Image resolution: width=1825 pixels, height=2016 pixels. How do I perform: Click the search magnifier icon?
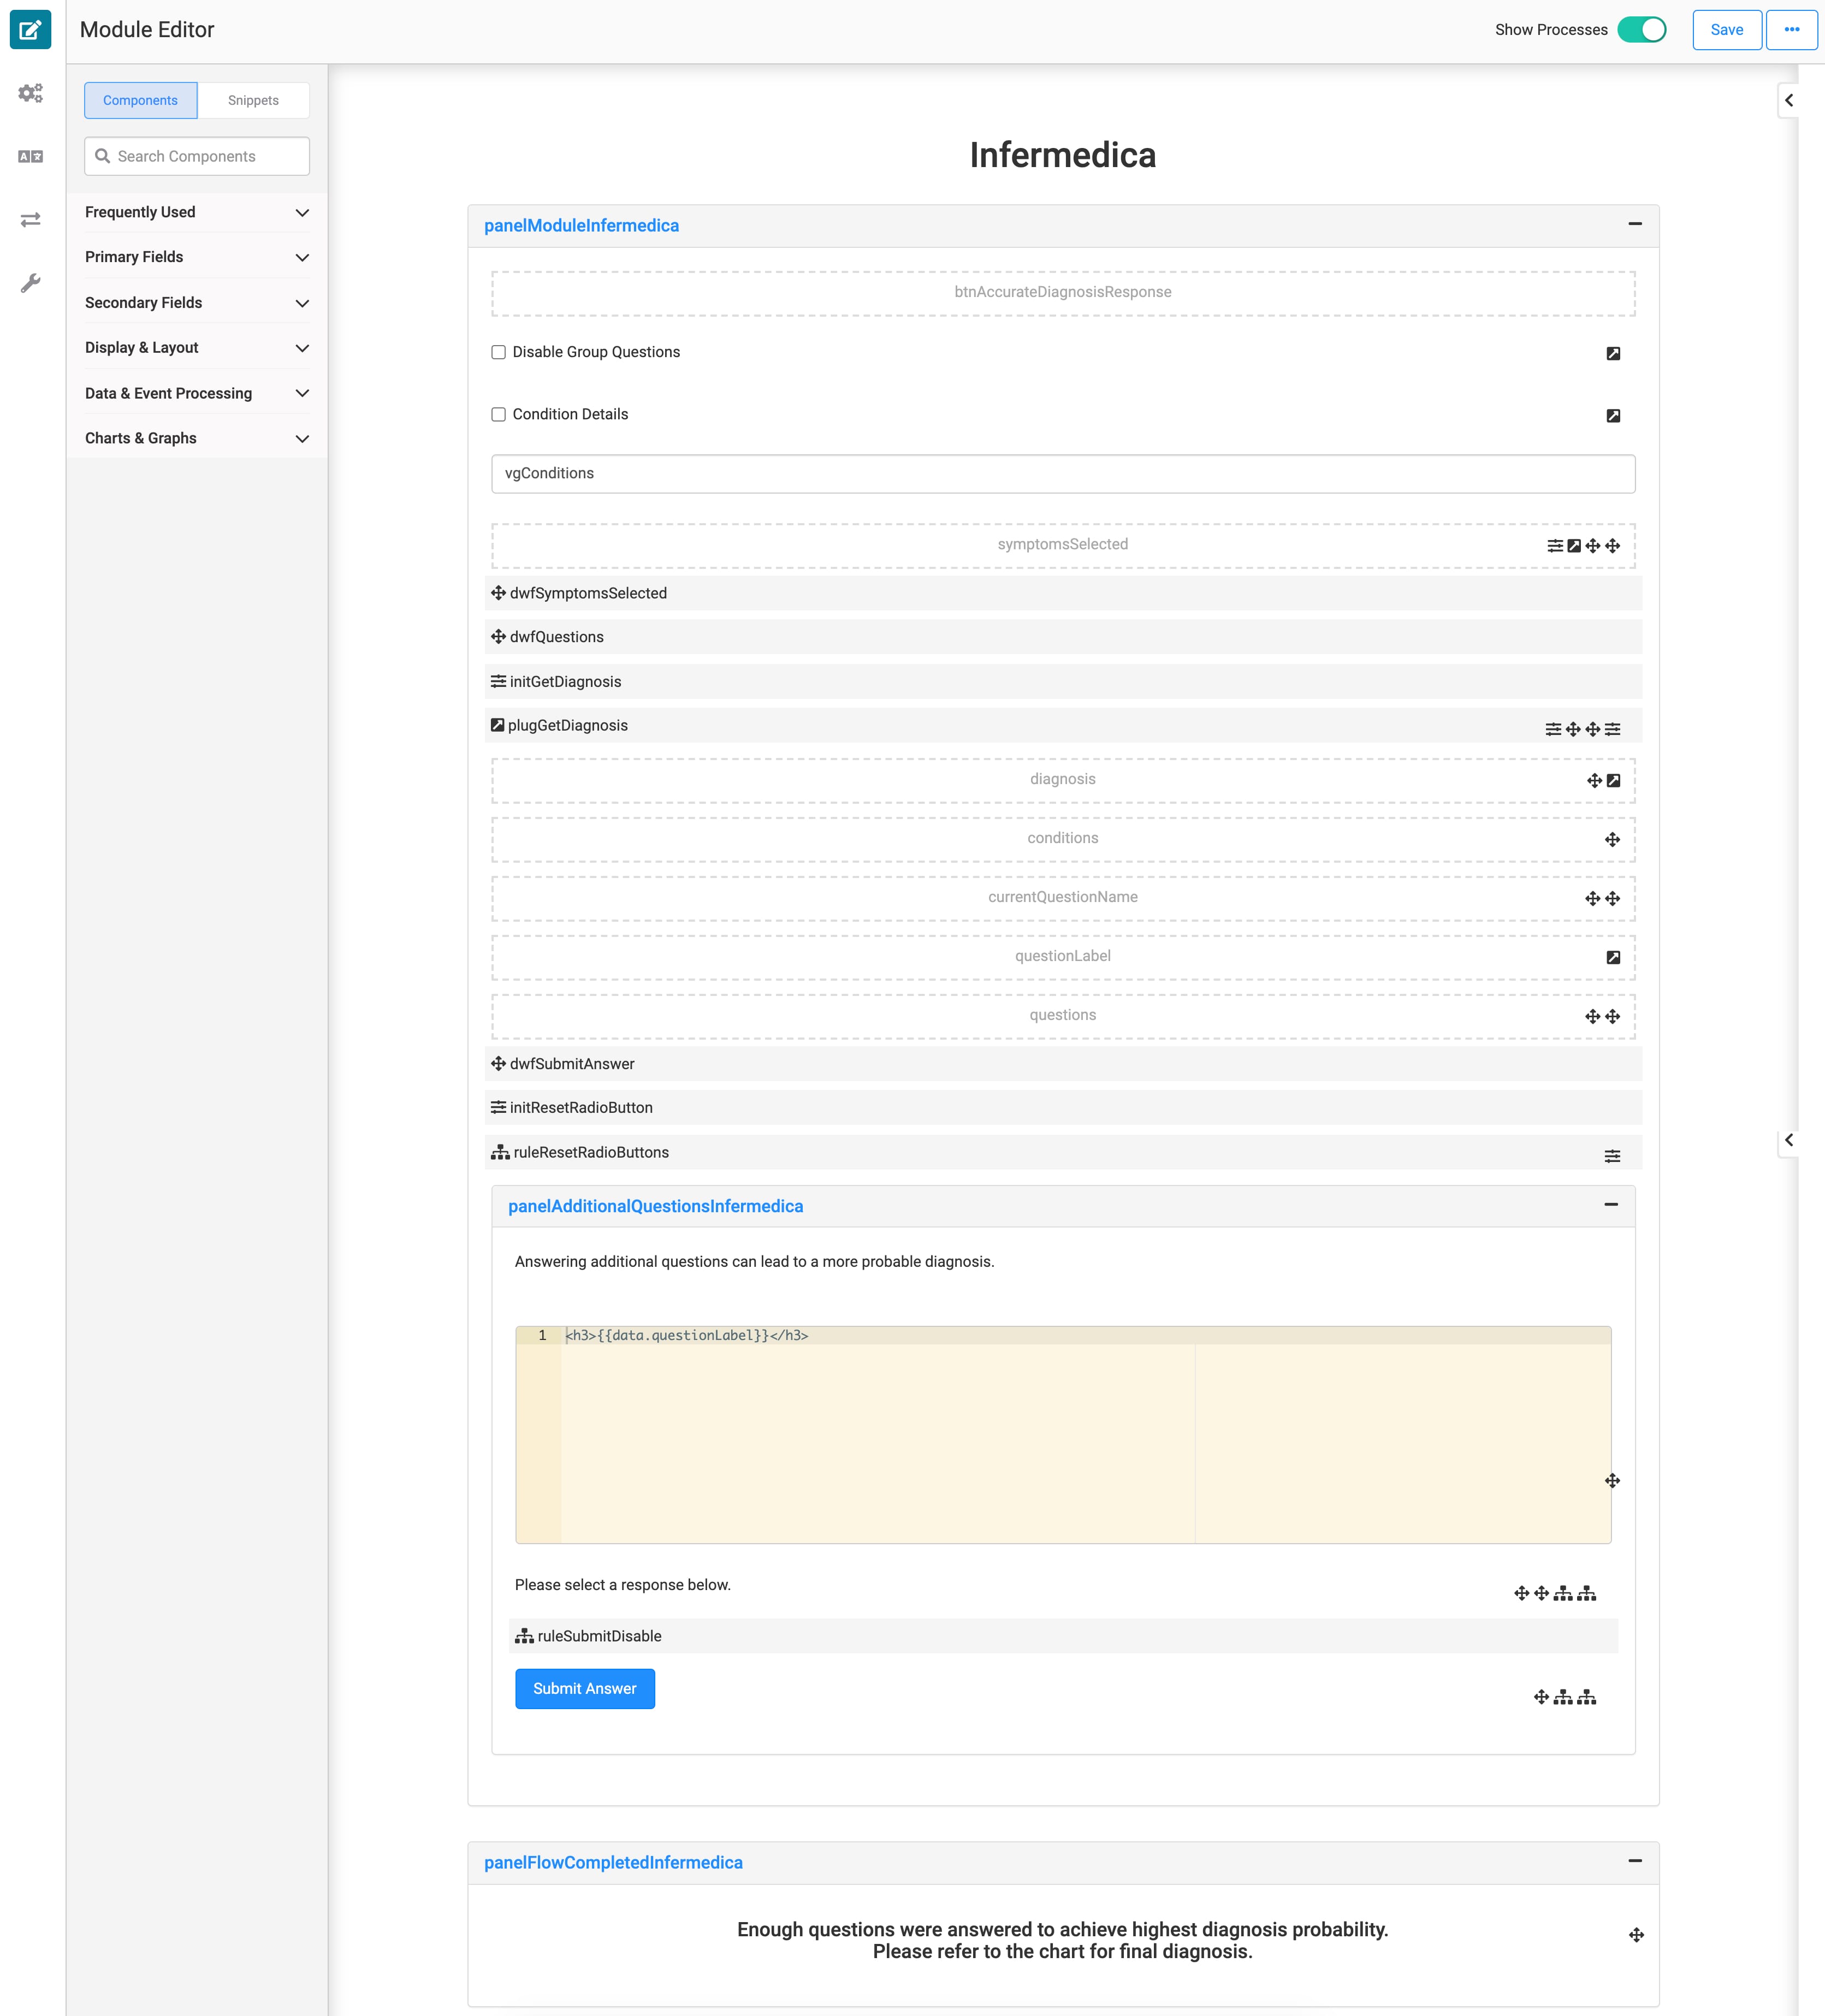(x=102, y=156)
